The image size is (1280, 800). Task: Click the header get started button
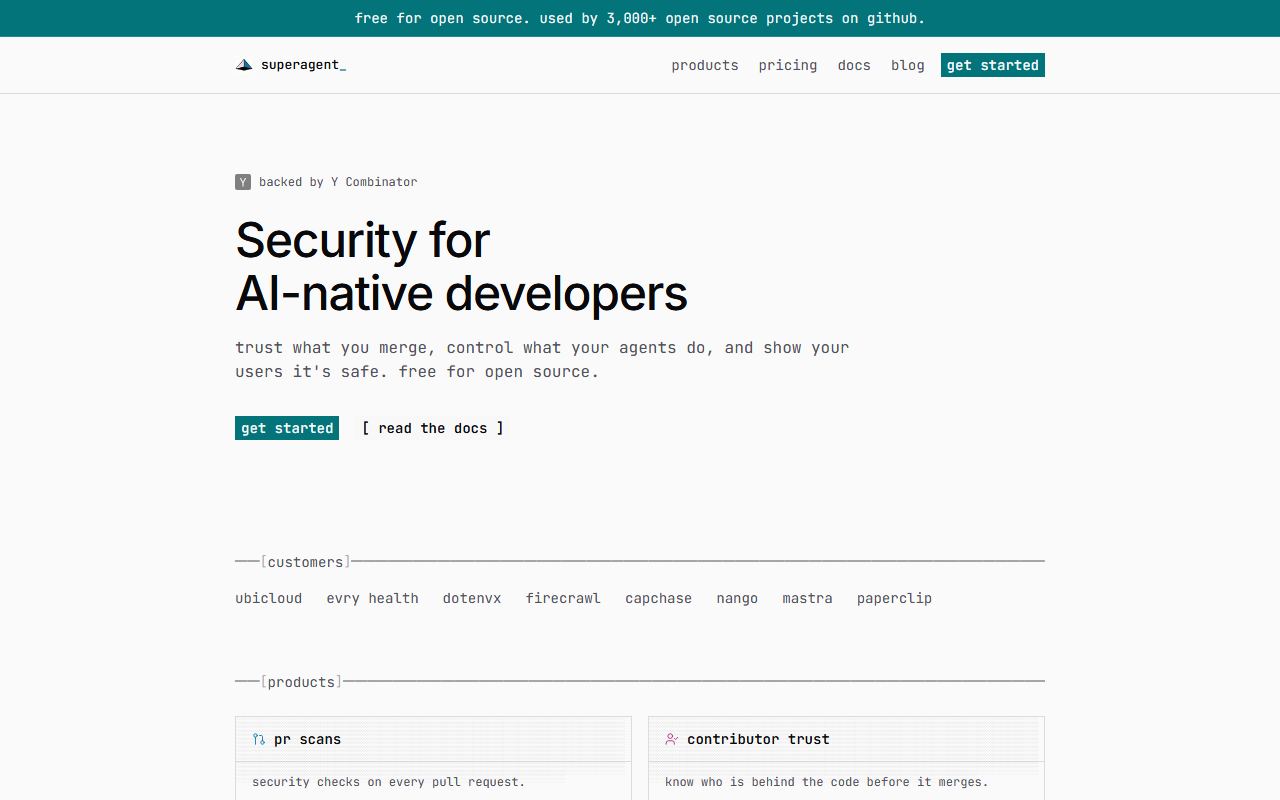click(x=993, y=65)
